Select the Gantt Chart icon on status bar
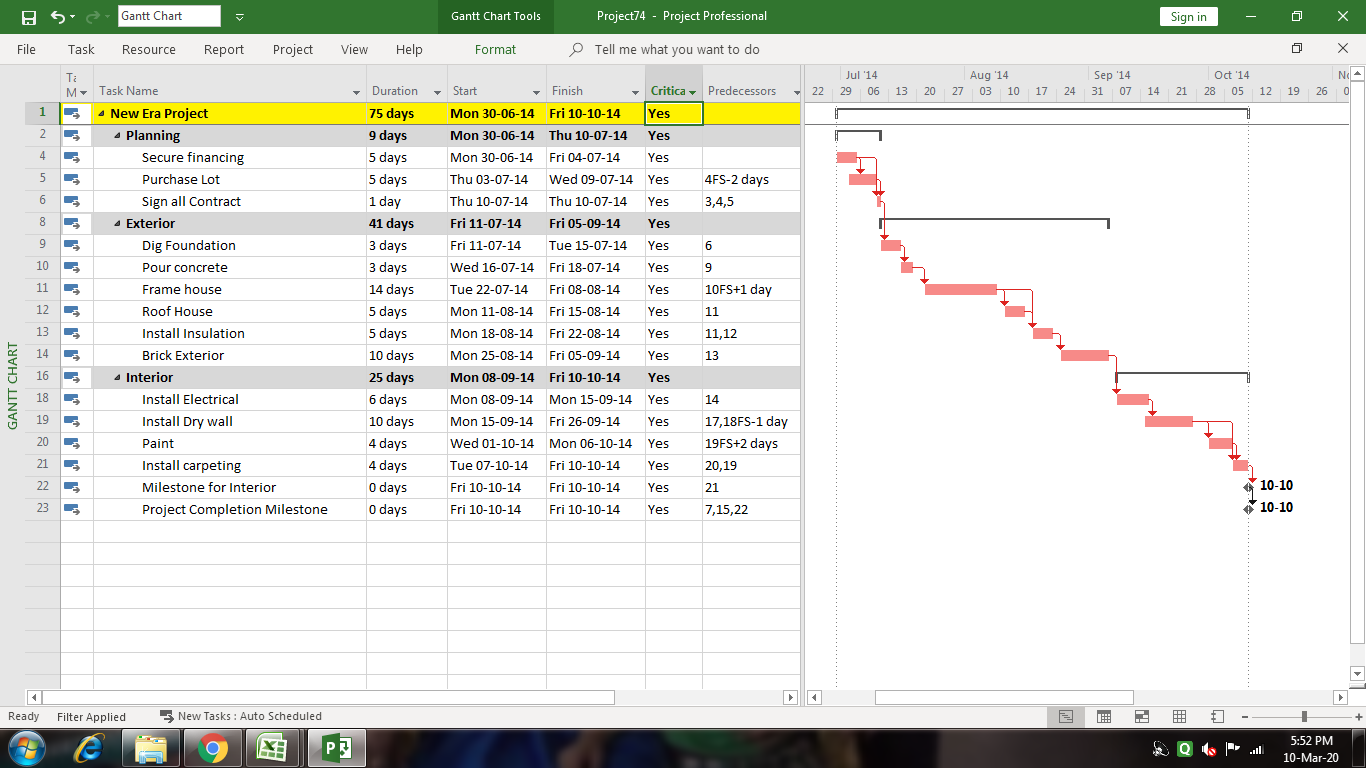Screen dimensions: 1366x768 pyautogui.click(x=1066, y=716)
